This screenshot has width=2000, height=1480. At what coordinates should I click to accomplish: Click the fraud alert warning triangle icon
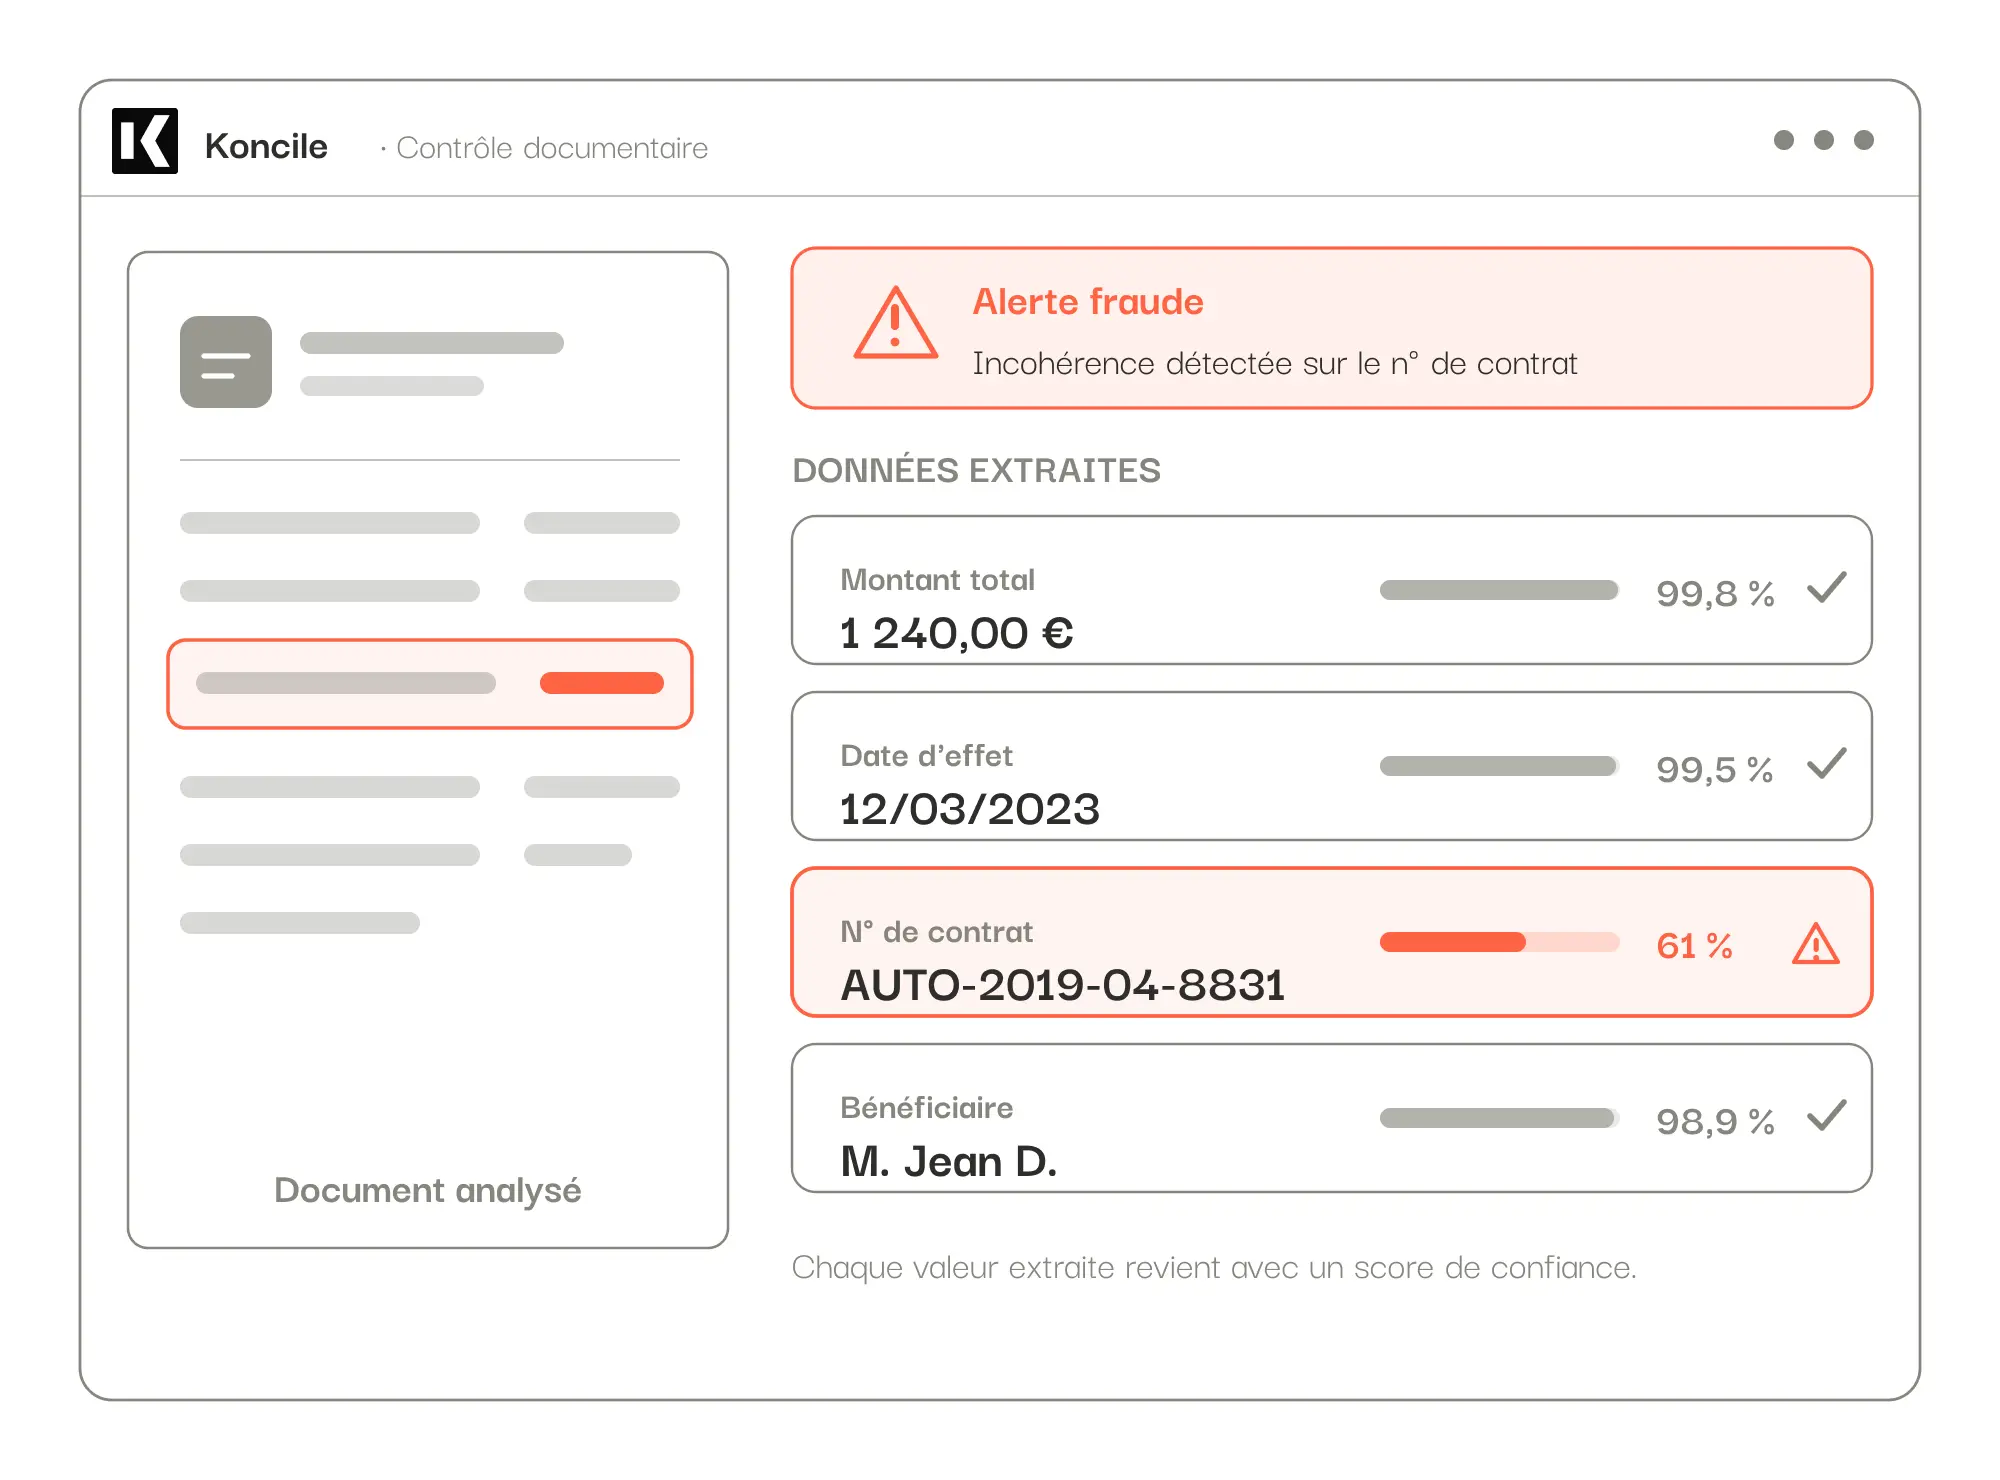pyautogui.click(x=895, y=323)
